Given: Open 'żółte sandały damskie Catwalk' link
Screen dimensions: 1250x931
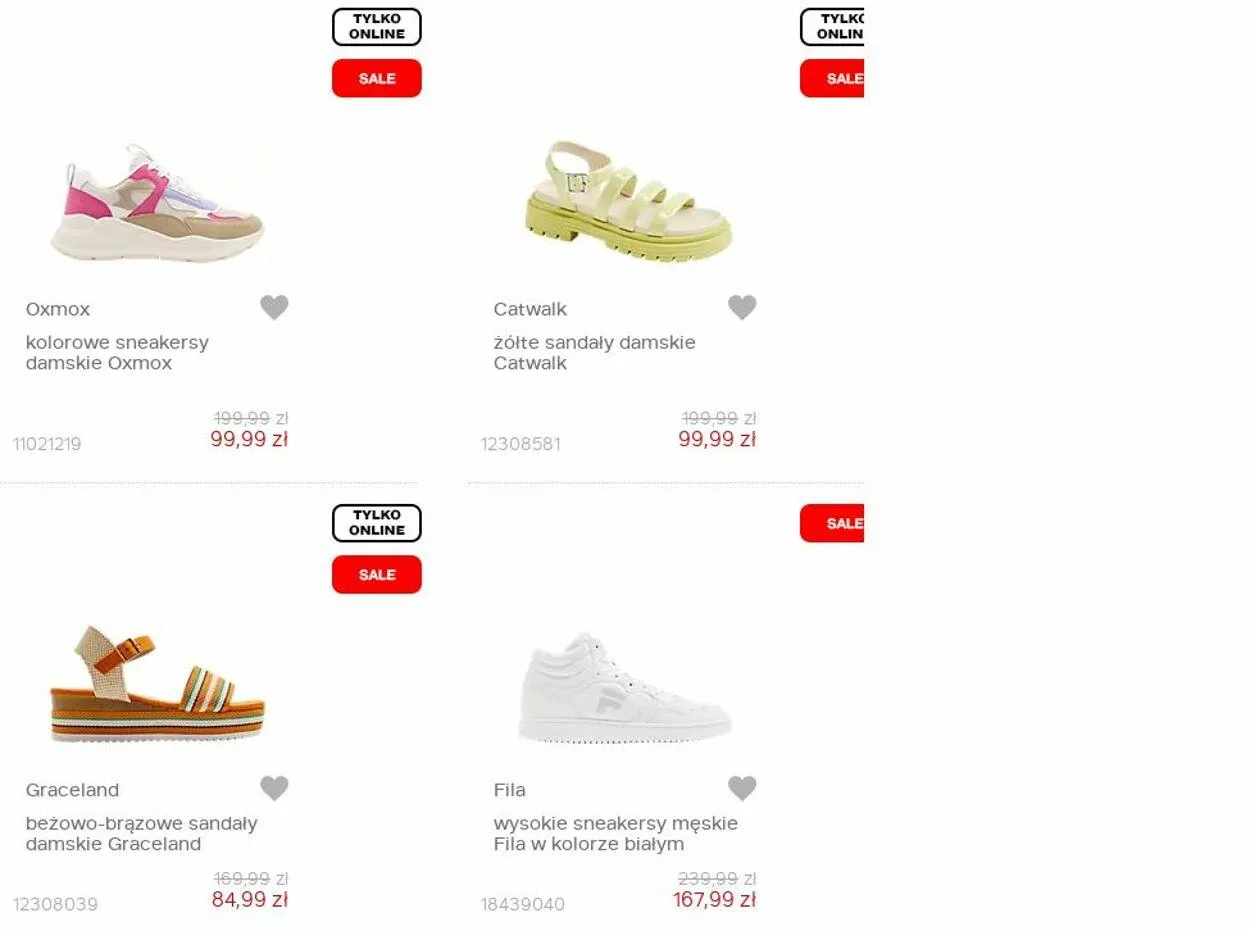Looking at the screenshot, I should [594, 352].
